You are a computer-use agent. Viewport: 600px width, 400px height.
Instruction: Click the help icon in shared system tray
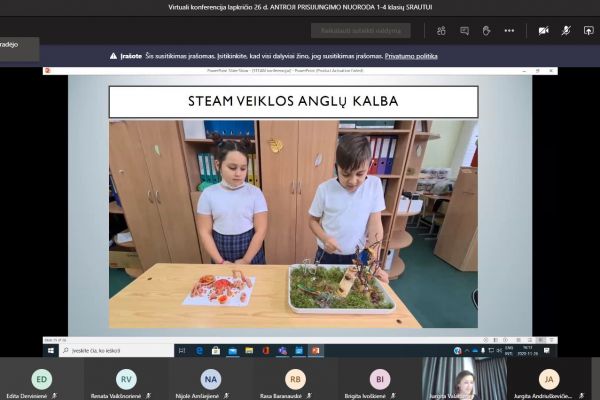pyautogui.click(x=457, y=351)
